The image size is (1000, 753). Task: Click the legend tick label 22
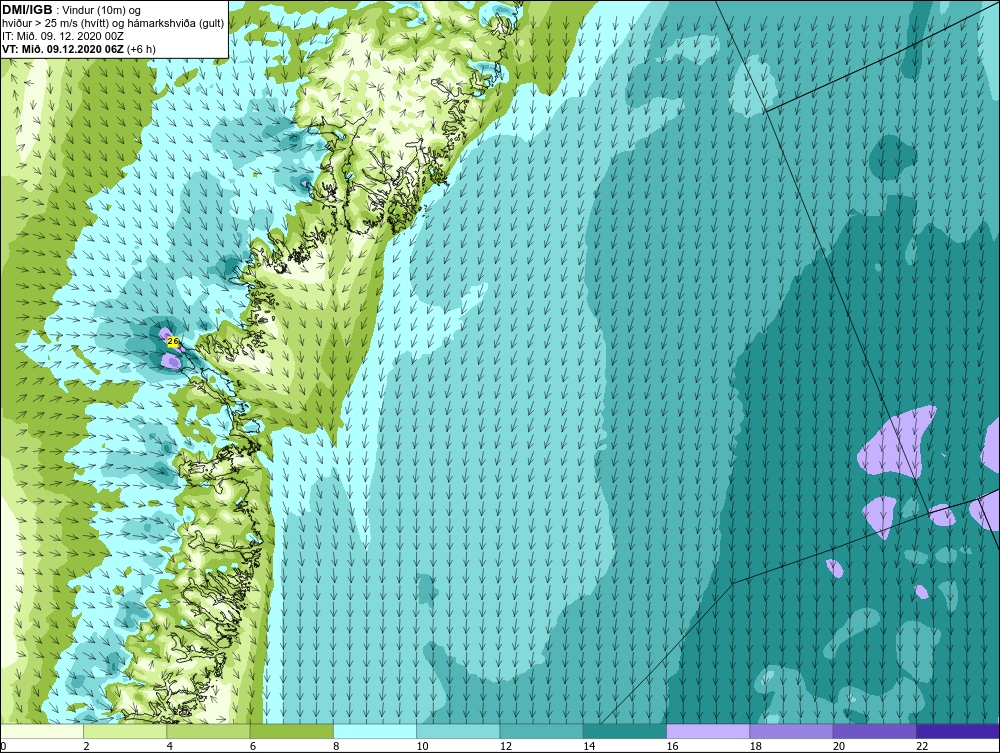pyautogui.click(x=922, y=747)
